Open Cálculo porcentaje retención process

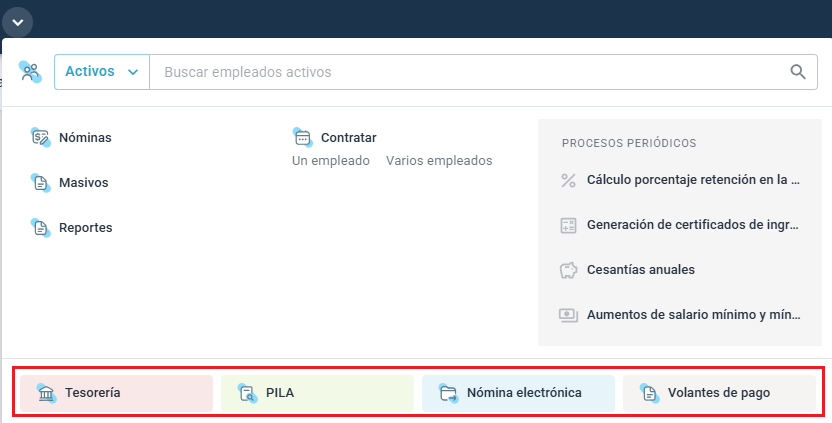click(x=693, y=181)
